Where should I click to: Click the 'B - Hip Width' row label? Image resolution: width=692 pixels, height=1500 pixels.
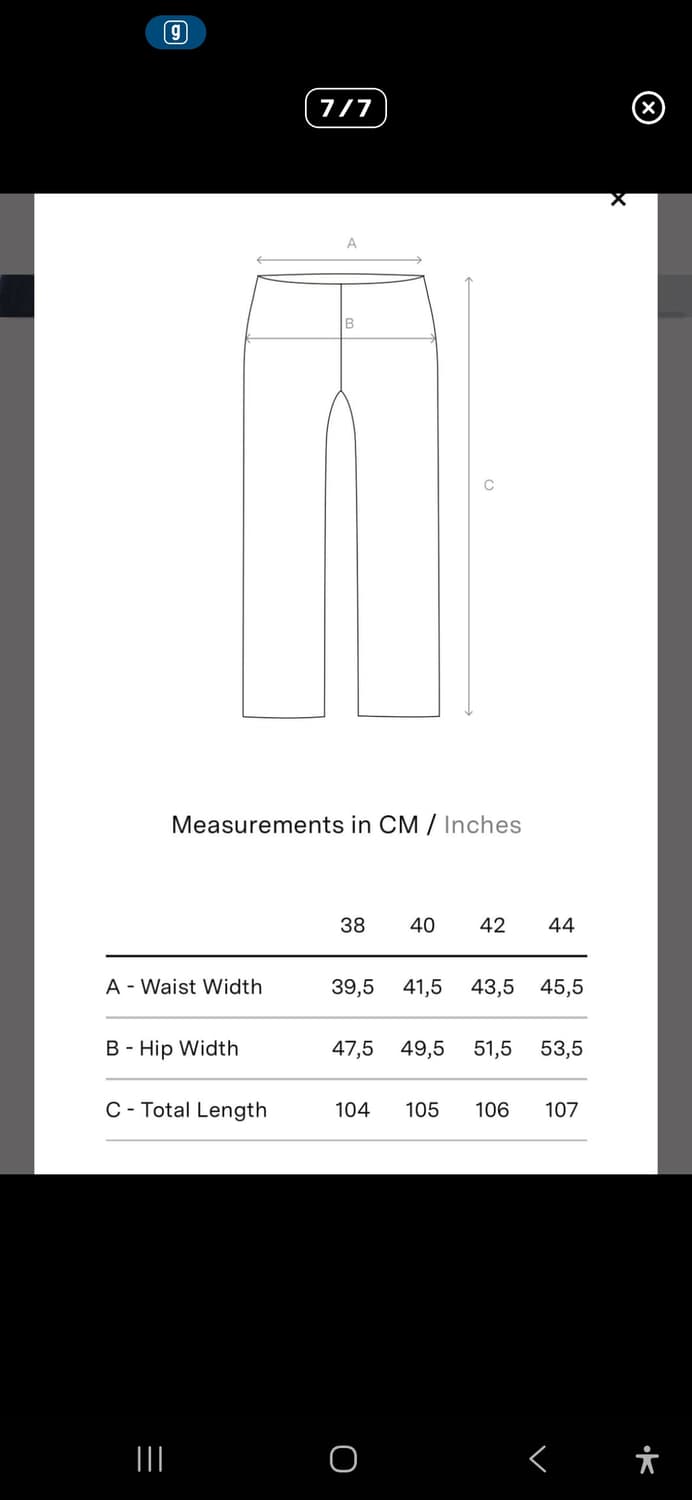[172, 1048]
